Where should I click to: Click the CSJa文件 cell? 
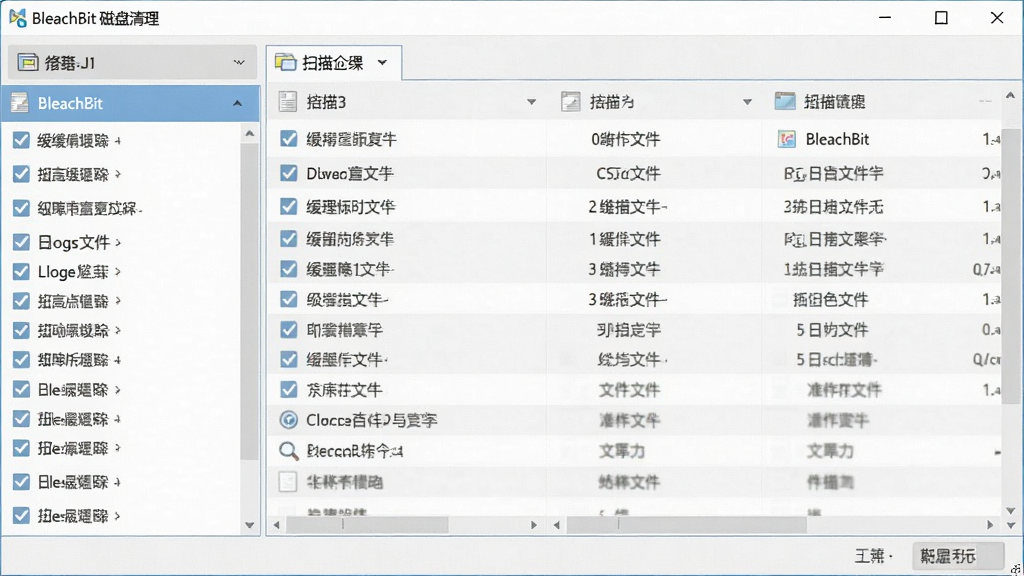pyautogui.click(x=628, y=173)
